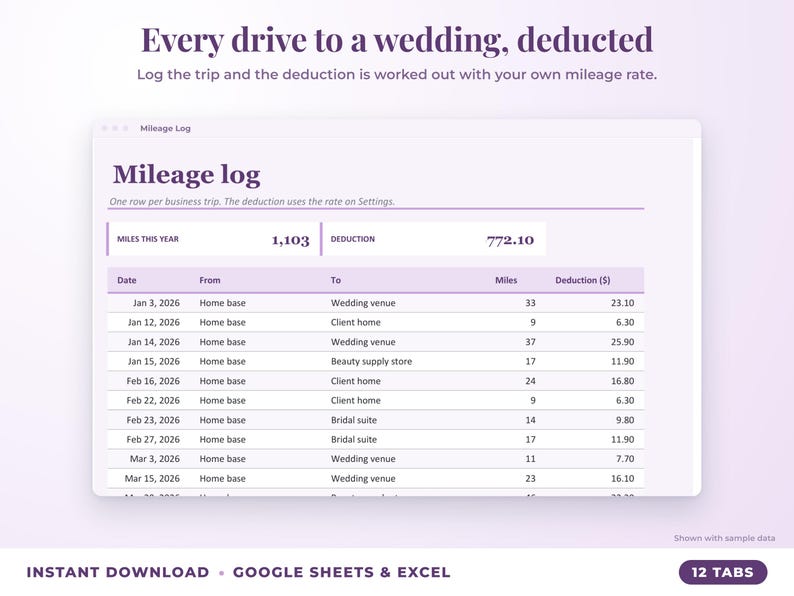Click the Miles column header
Viewport: 794px width, 596px height.
[x=506, y=280]
